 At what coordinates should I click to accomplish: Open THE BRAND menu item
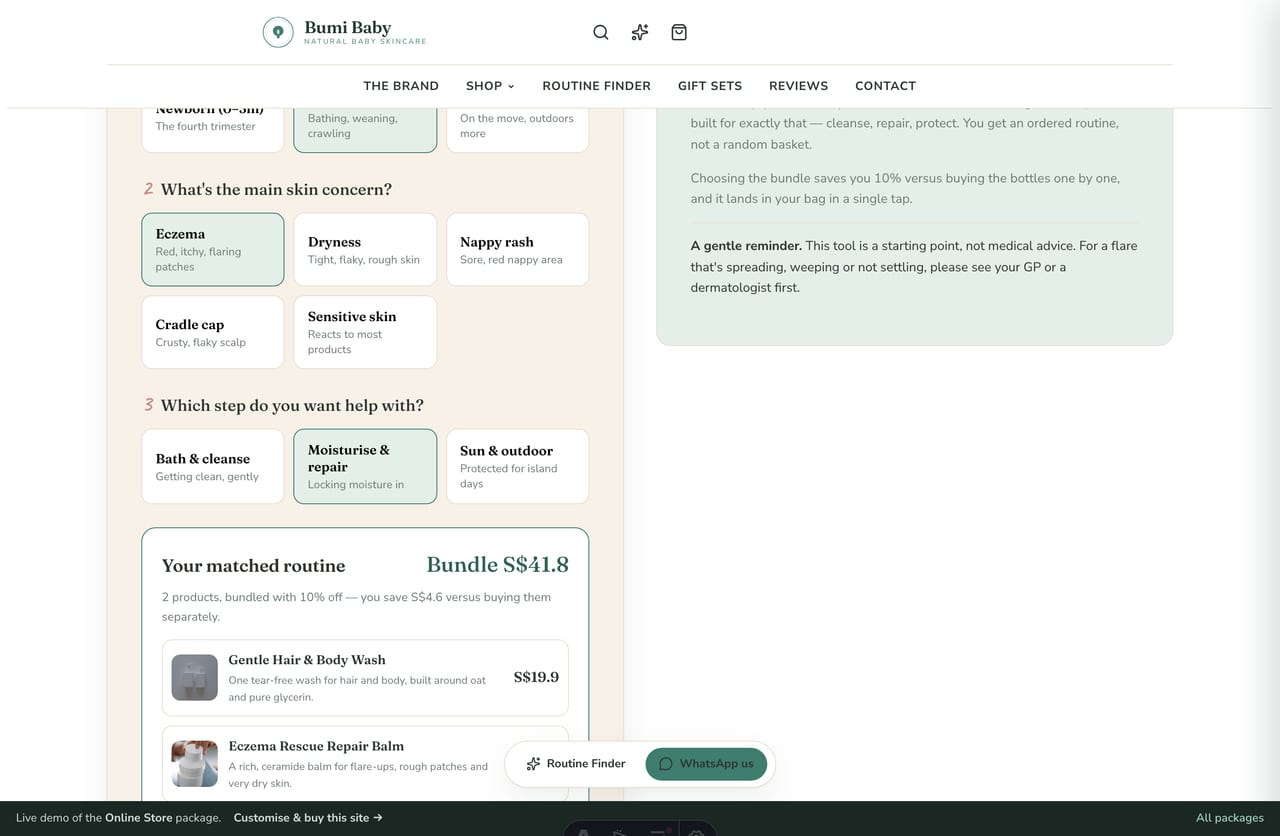pyautogui.click(x=401, y=86)
